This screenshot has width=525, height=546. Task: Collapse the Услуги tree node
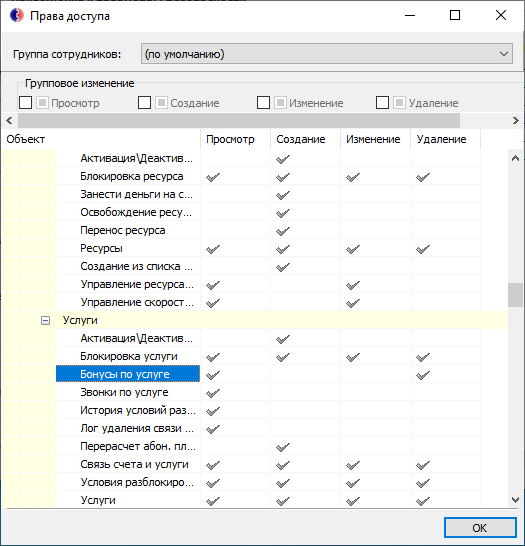click(45, 320)
